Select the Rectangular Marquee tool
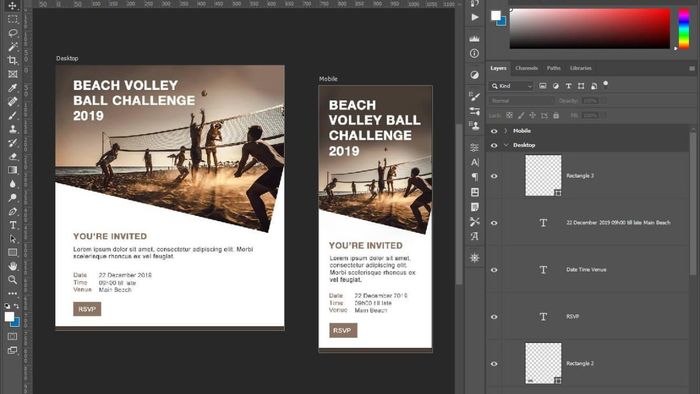The width and height of the screenshot is (700, 394). point(12,19)
